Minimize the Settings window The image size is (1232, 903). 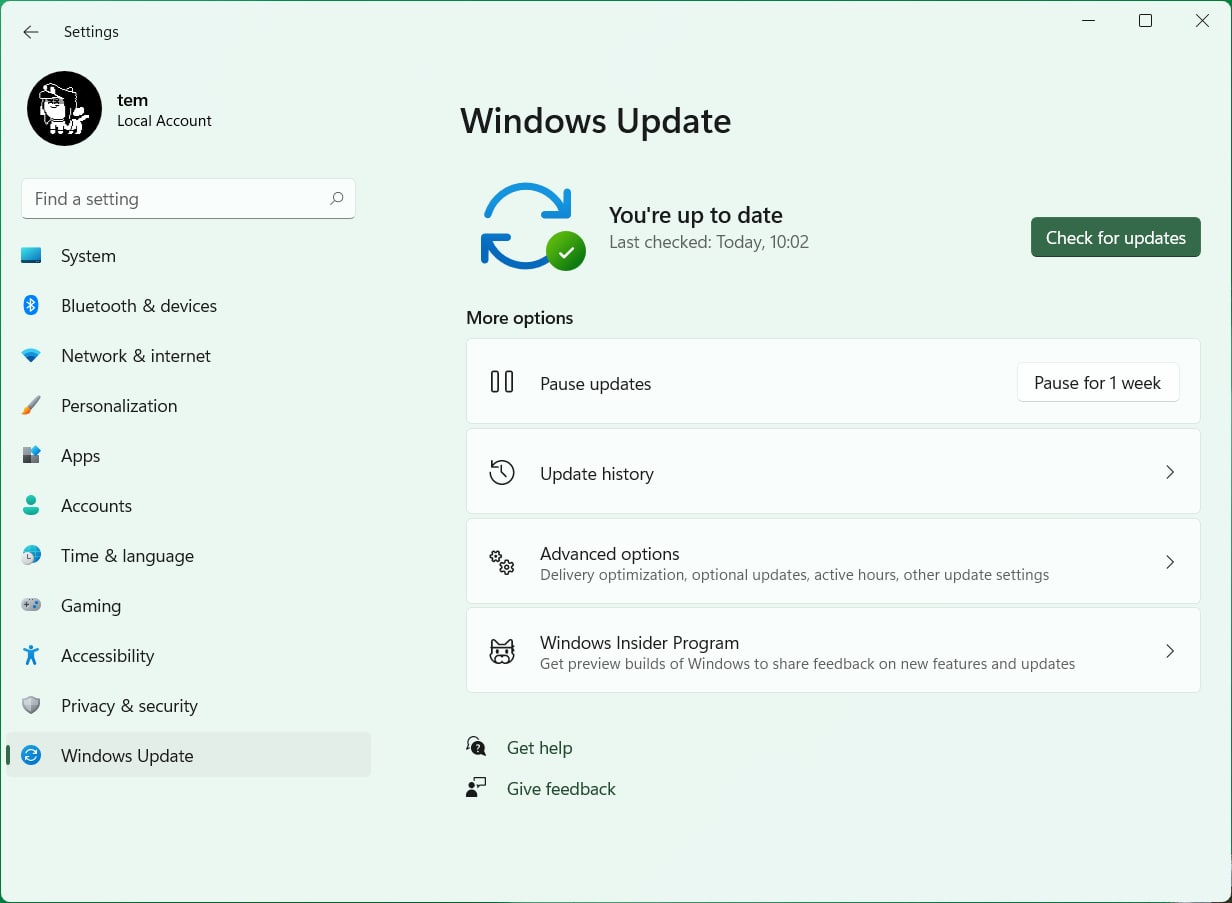coord(1088,21)
